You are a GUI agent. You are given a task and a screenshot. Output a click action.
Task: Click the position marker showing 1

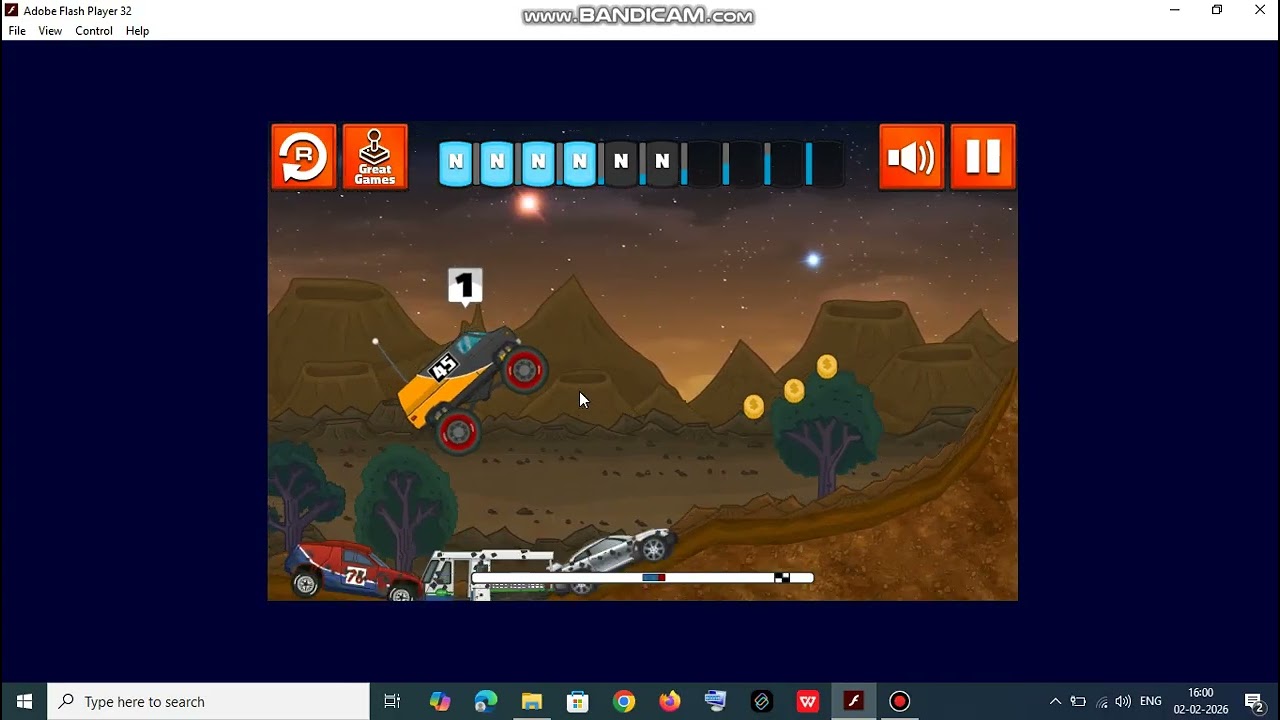[465, 286]
